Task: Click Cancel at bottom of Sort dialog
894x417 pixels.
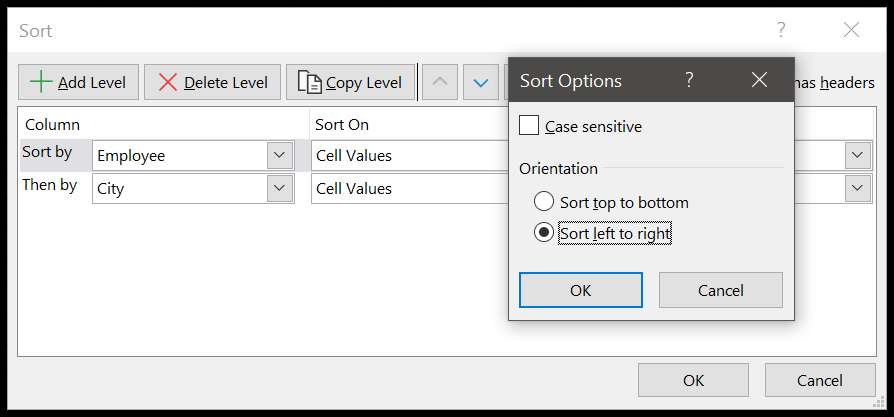Action: (x=819, y=380)
